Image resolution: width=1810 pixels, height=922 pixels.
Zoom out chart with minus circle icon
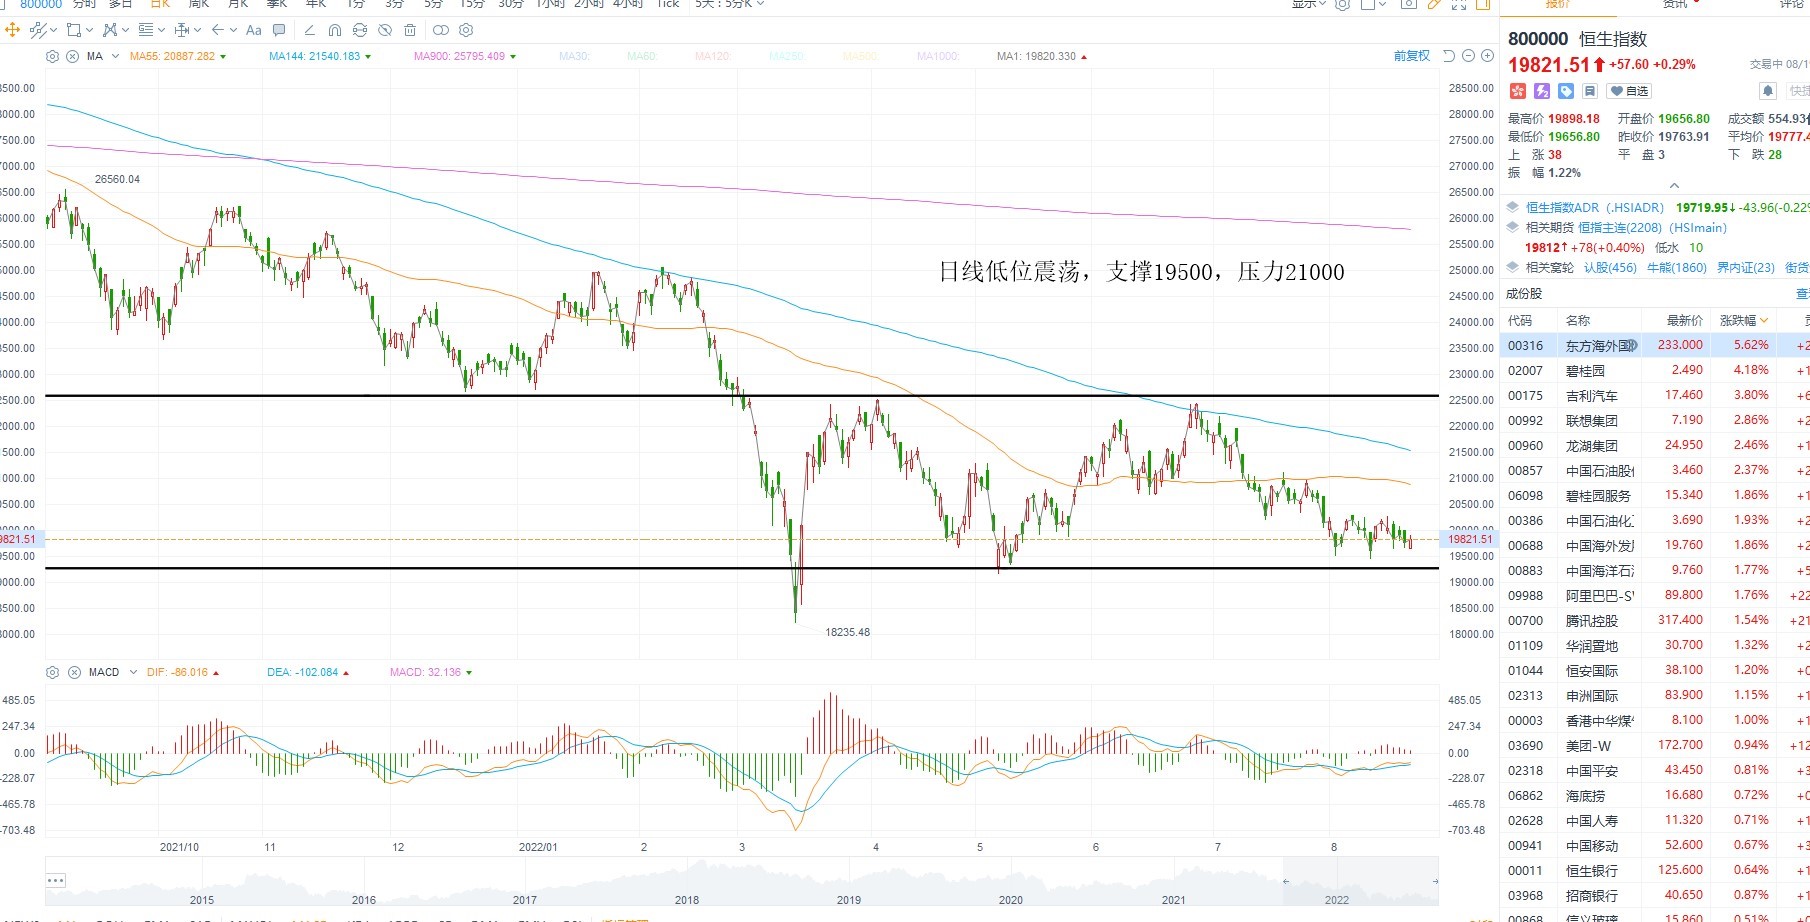tap(1468, 56)
